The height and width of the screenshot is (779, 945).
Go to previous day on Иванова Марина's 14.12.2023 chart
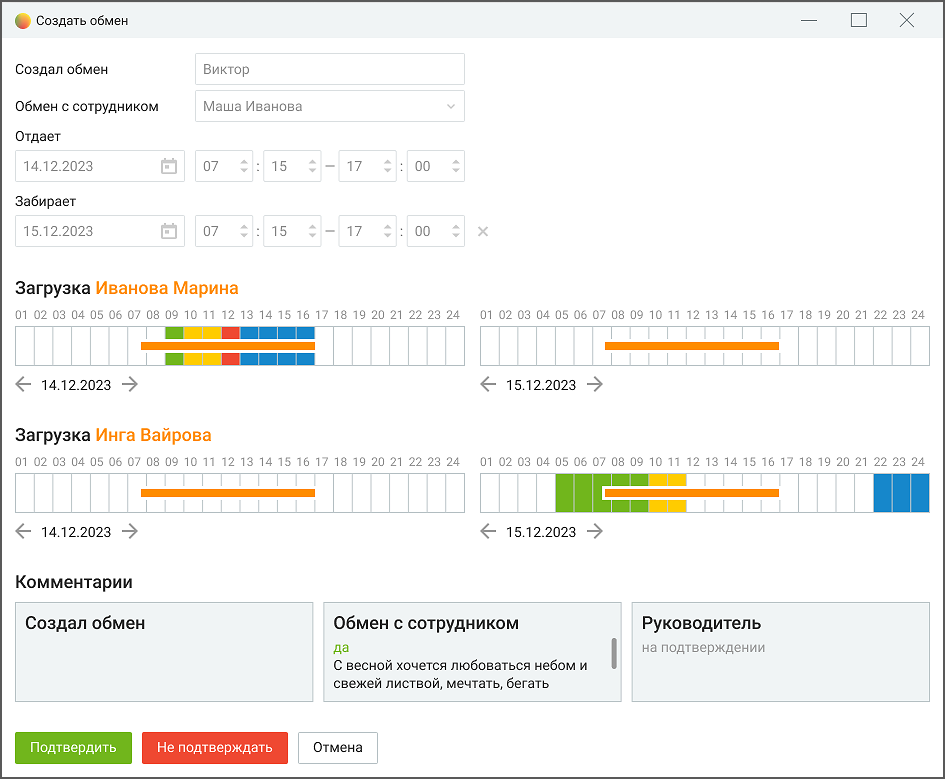pos(23,384)
